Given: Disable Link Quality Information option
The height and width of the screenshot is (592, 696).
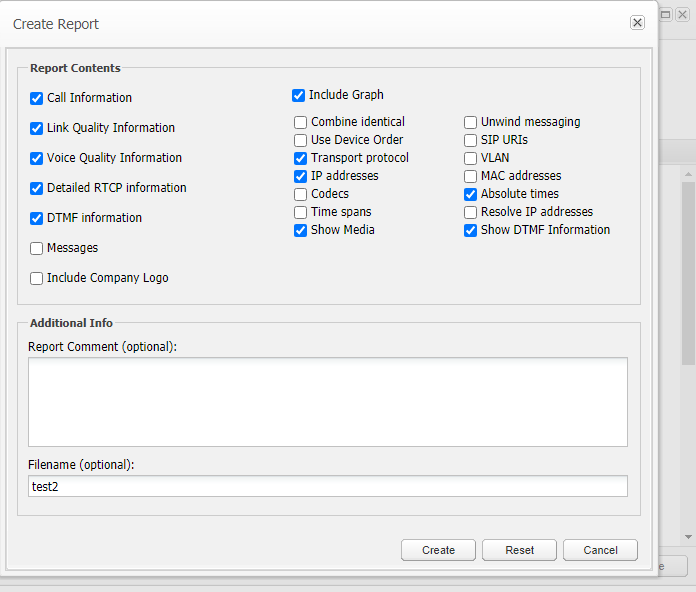Looking at the screenshot, I should [x=37, y=128].
